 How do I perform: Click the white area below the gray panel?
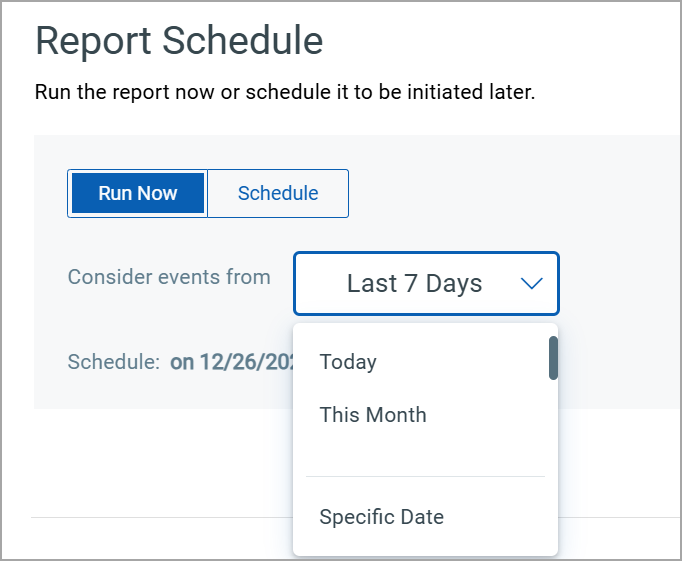(x=163, y=461)
